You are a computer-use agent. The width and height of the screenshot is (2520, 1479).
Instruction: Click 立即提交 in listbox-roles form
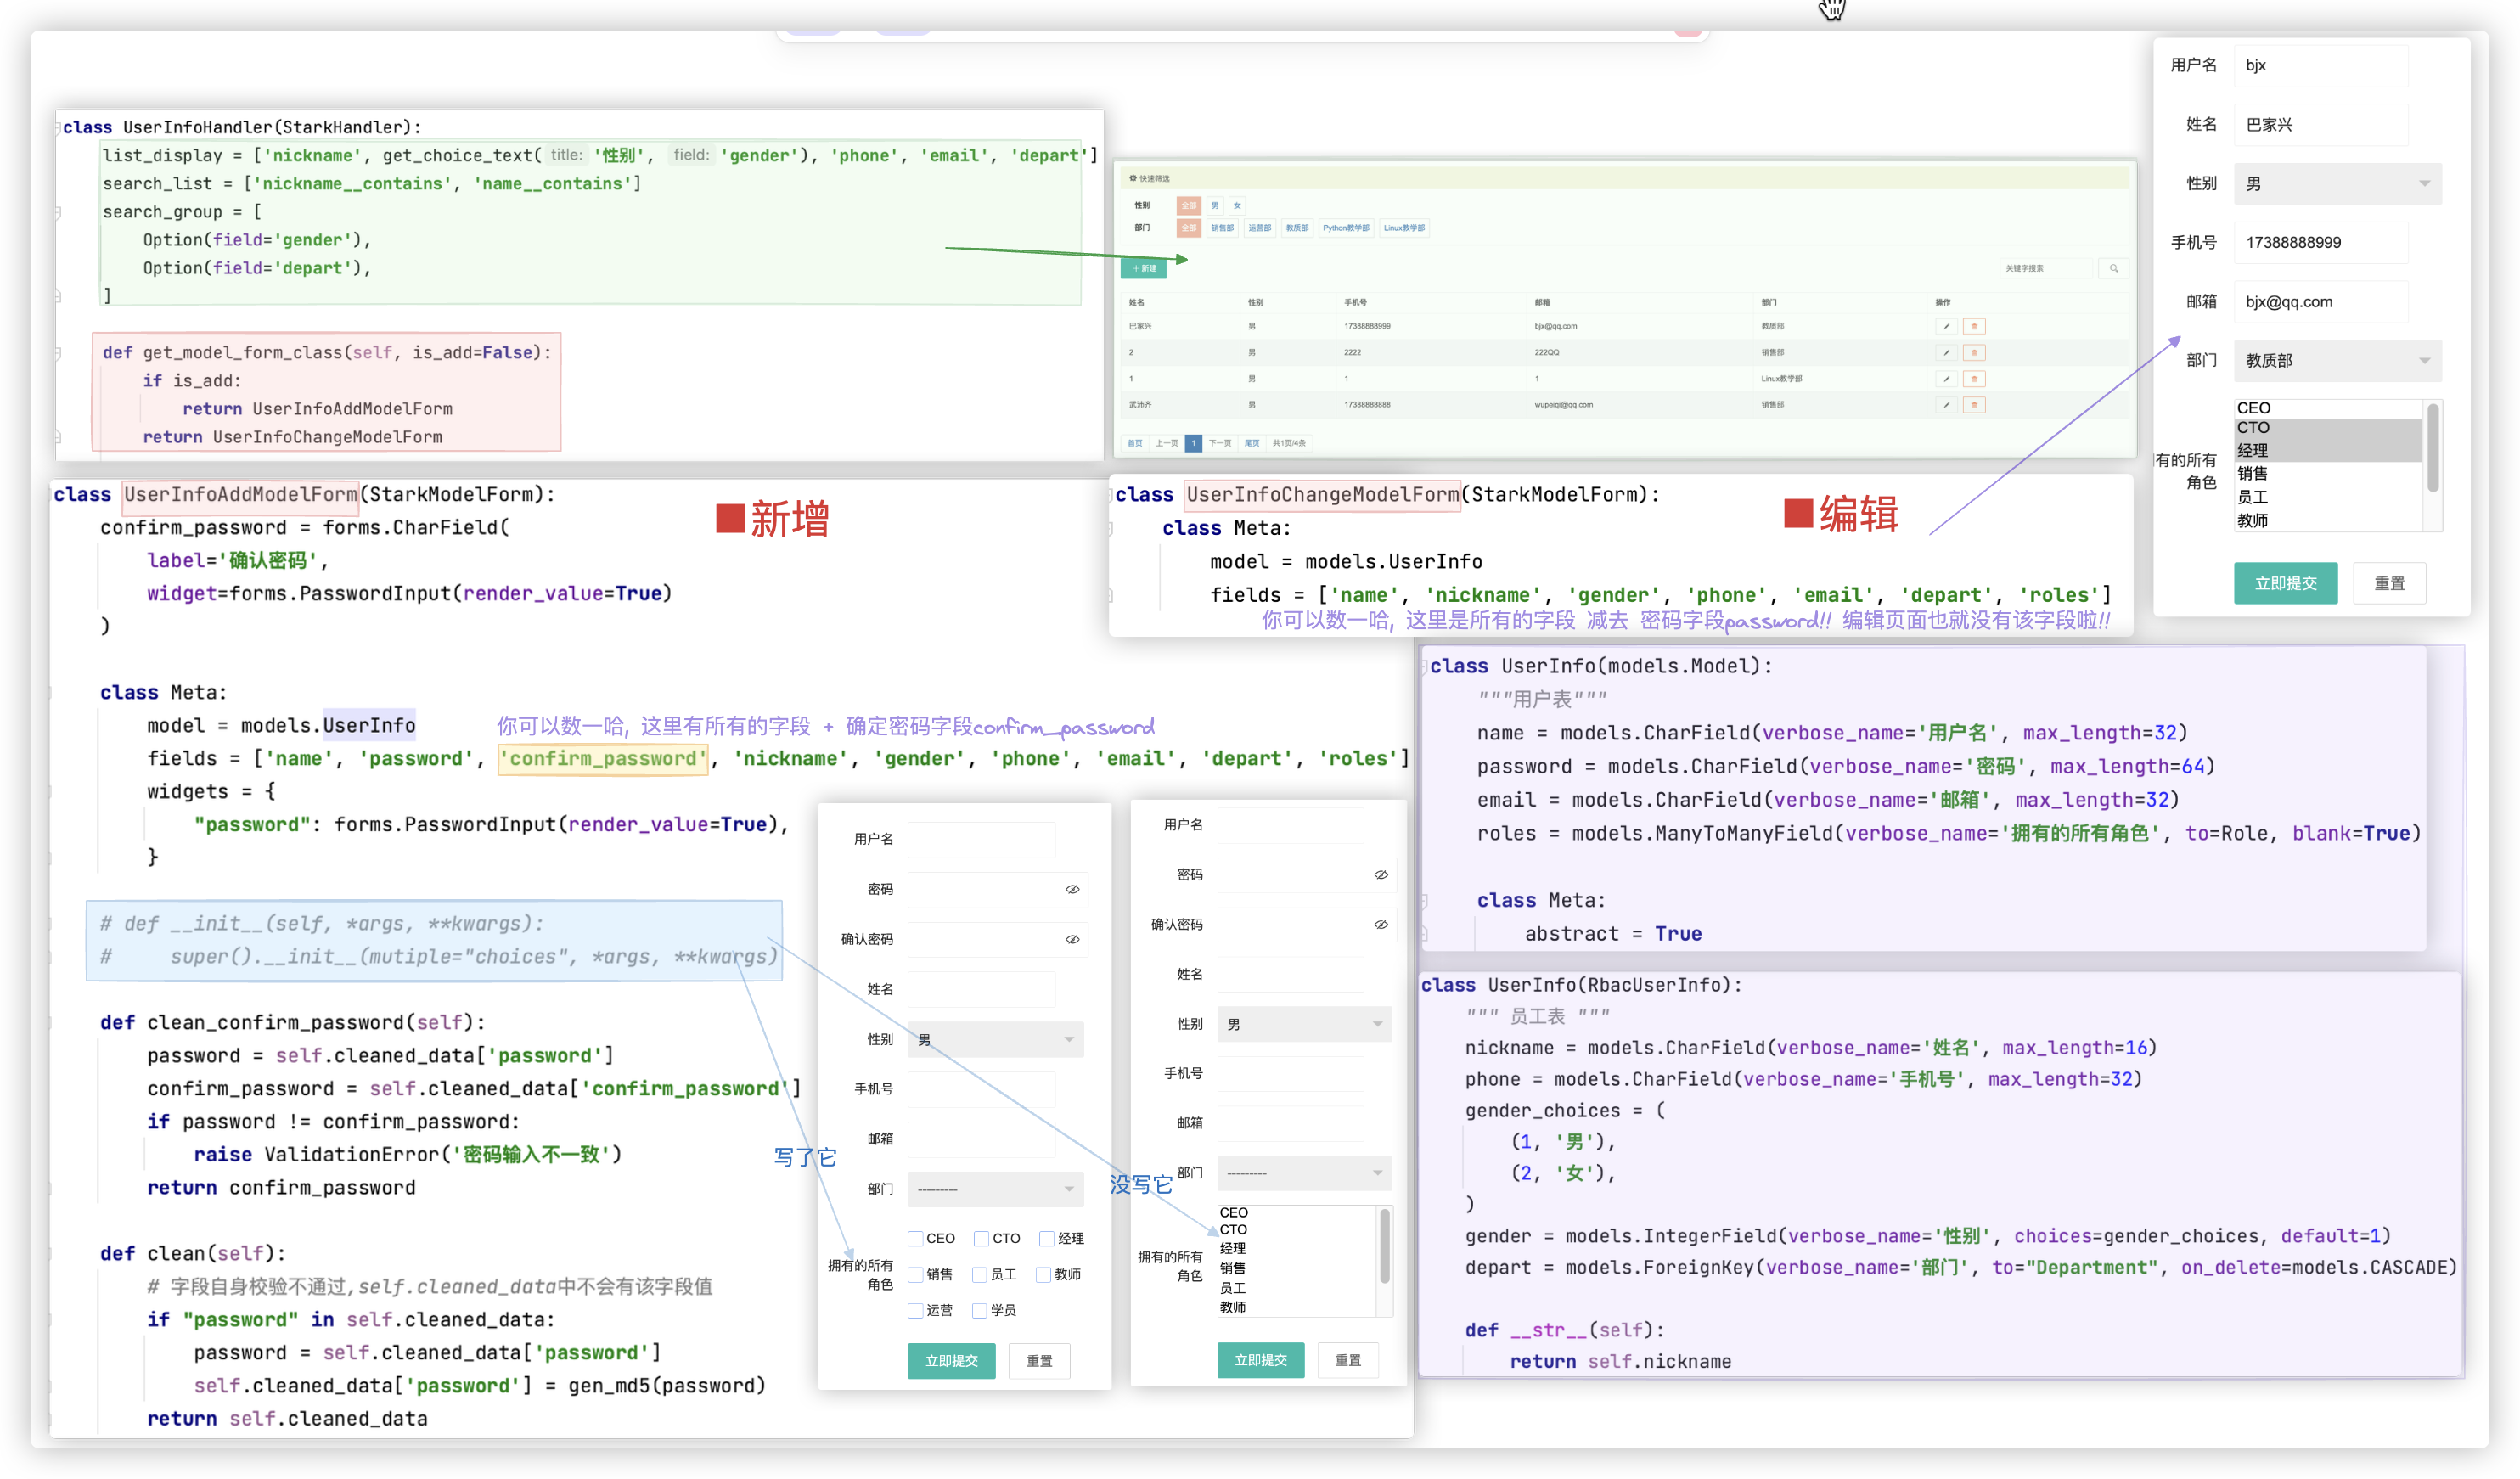tap(1260, 1360)
